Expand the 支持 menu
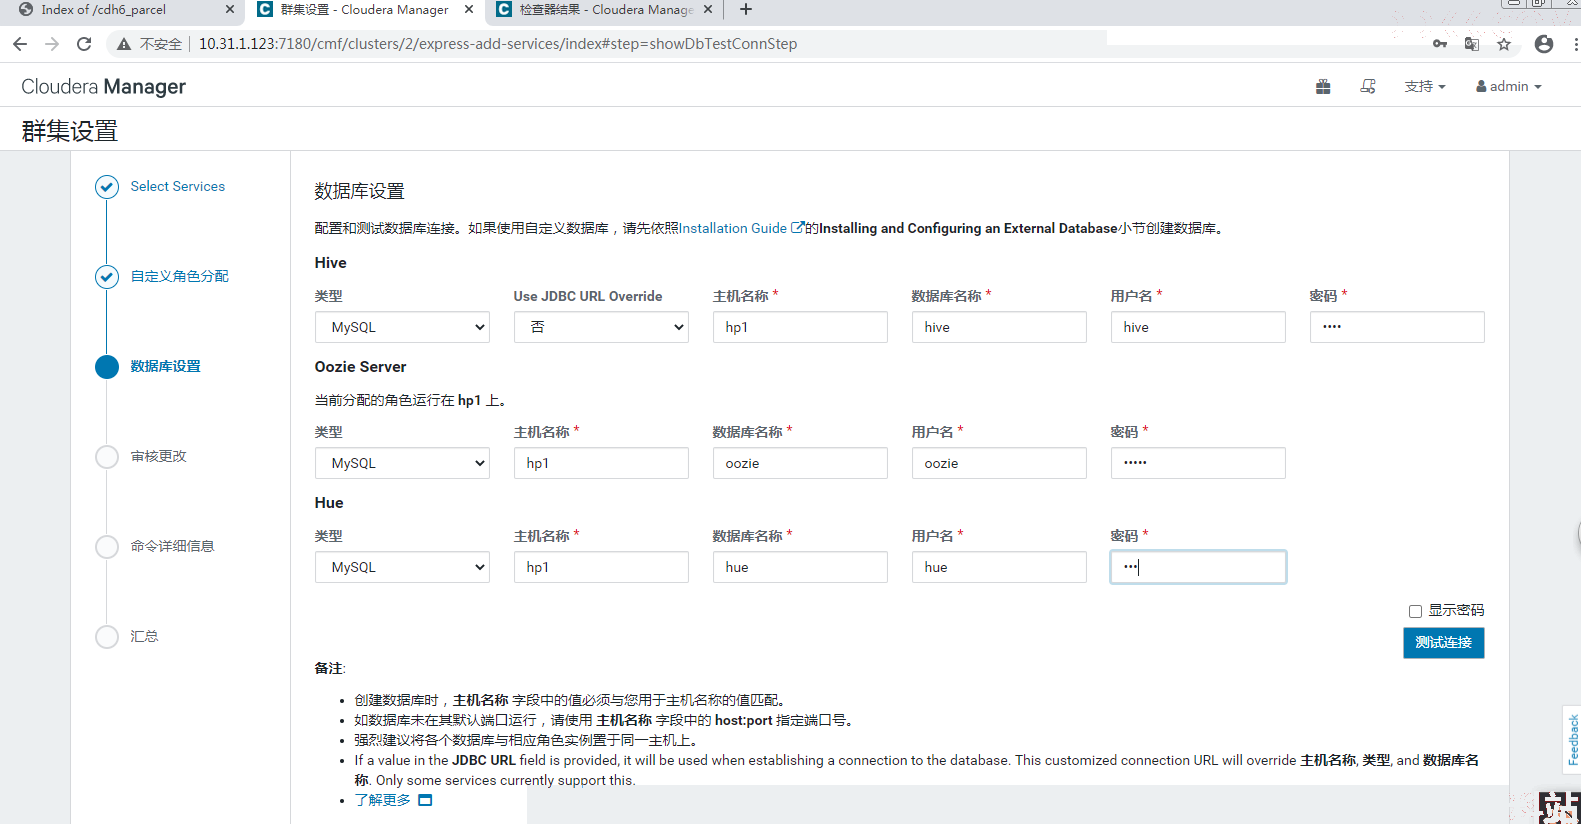The height and width of the screenshot is (824, 1581). [1425, 87]
